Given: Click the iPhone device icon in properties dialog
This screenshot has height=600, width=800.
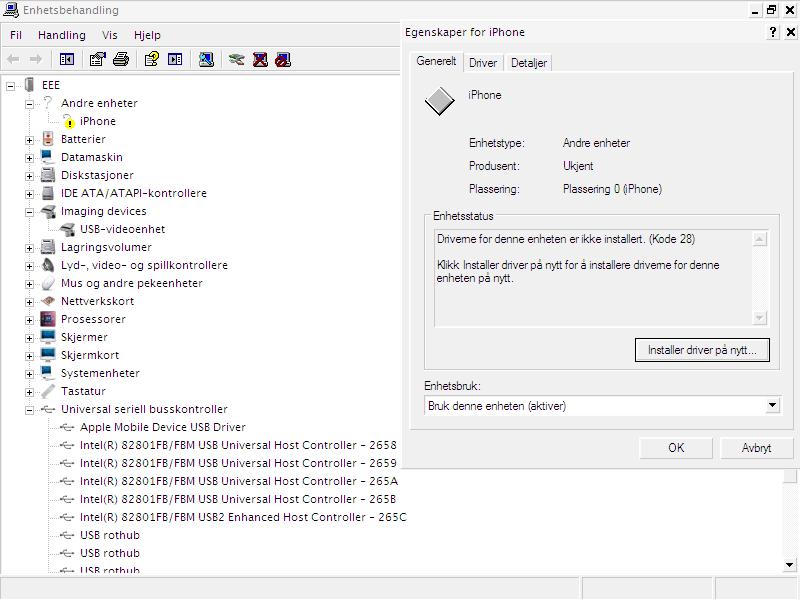Looking at the screenshot, I should tap(439, 101).
